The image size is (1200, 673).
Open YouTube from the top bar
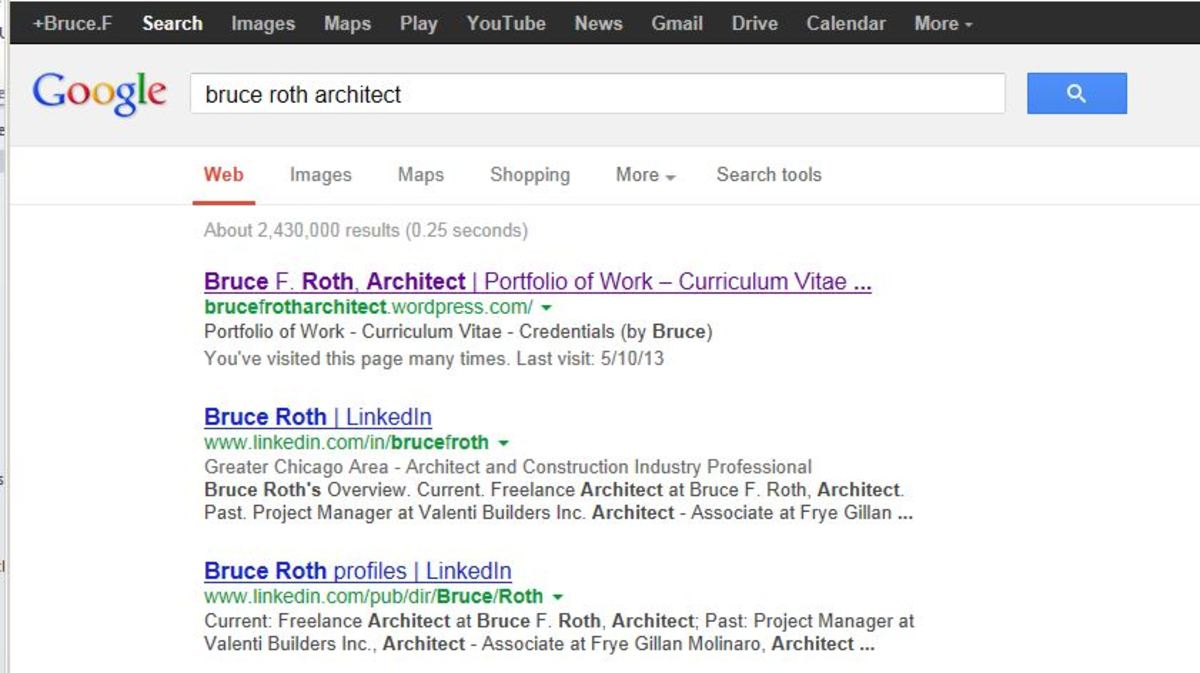click(x=506, y=23)
